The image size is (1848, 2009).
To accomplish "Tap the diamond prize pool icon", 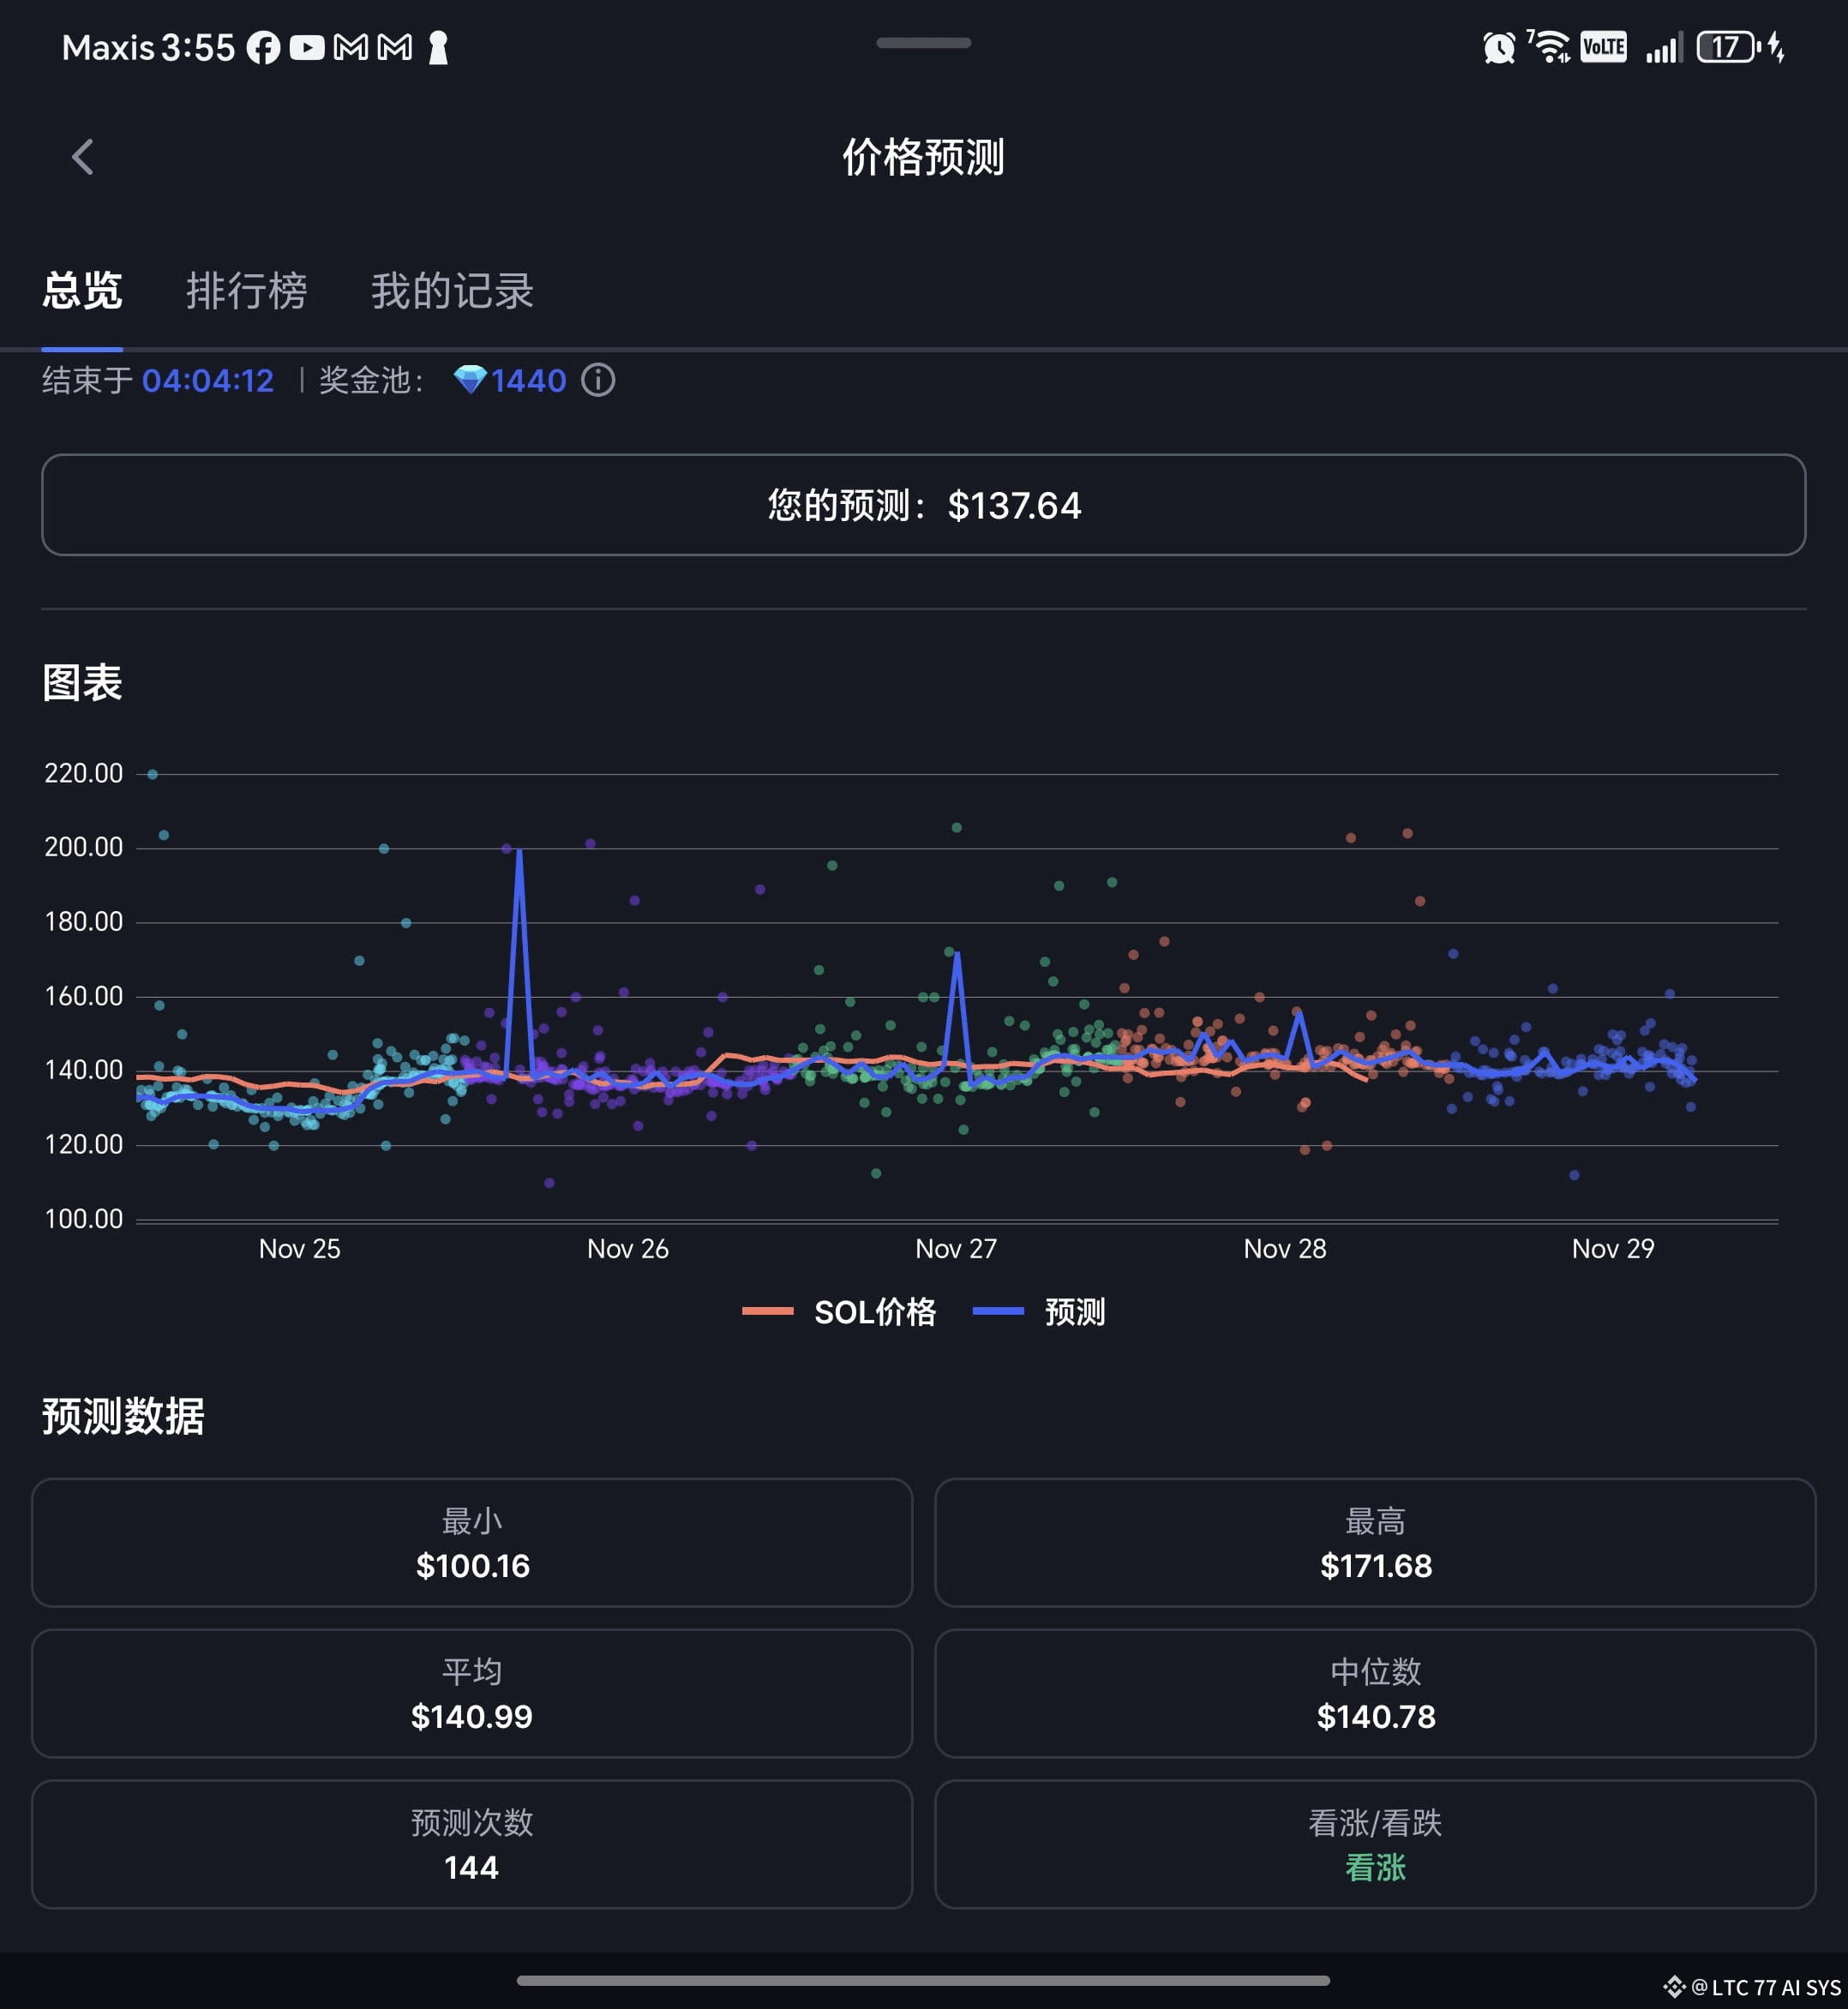I will tap(469, 380).
